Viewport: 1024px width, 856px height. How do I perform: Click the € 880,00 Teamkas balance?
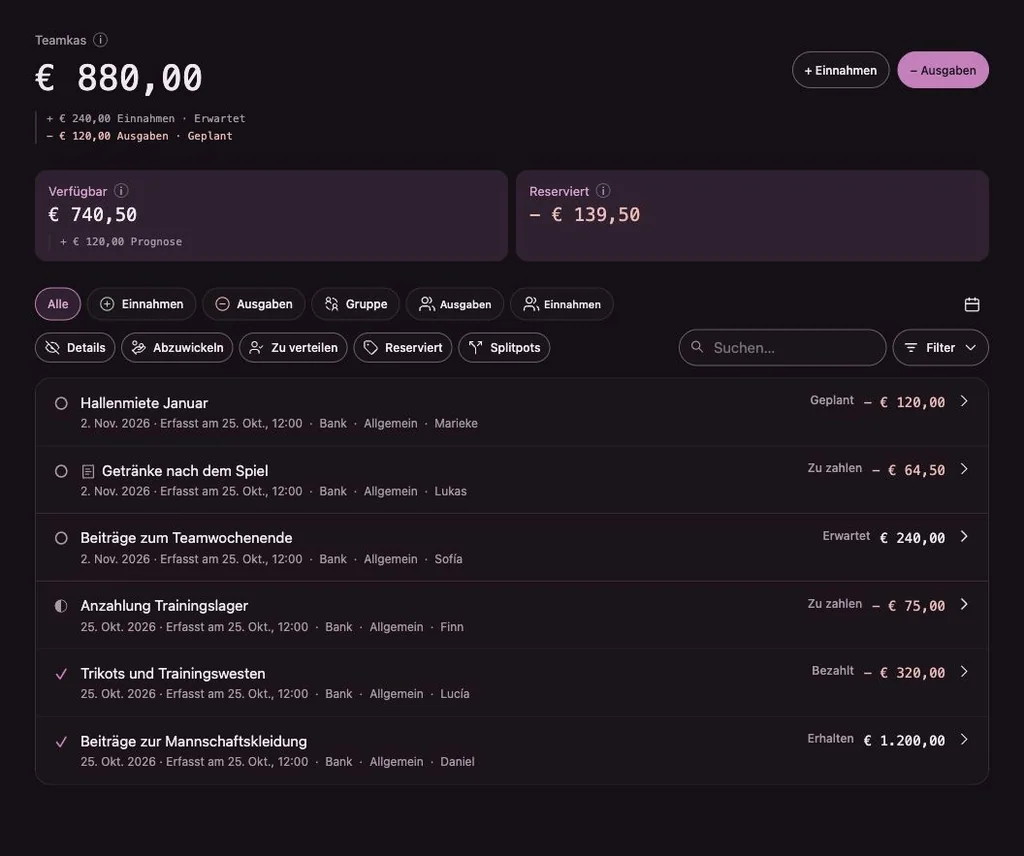119,78
